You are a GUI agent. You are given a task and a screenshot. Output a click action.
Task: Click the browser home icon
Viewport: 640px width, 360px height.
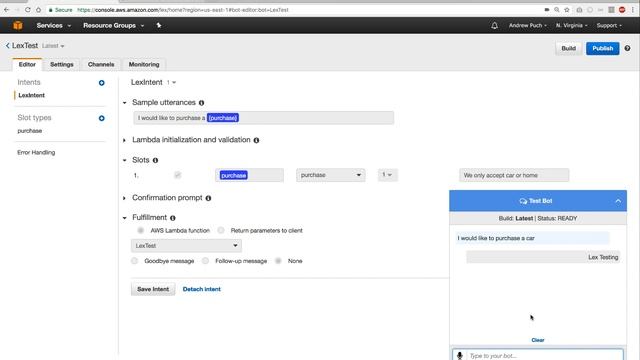click(x=38, y=9)
